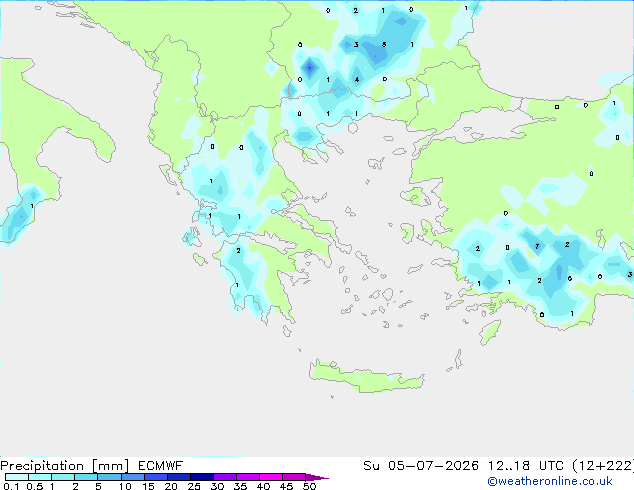Screen dimensions: 634x490
Task: Click the above-50 mm legend arrow tip
Action: (317, 477)
